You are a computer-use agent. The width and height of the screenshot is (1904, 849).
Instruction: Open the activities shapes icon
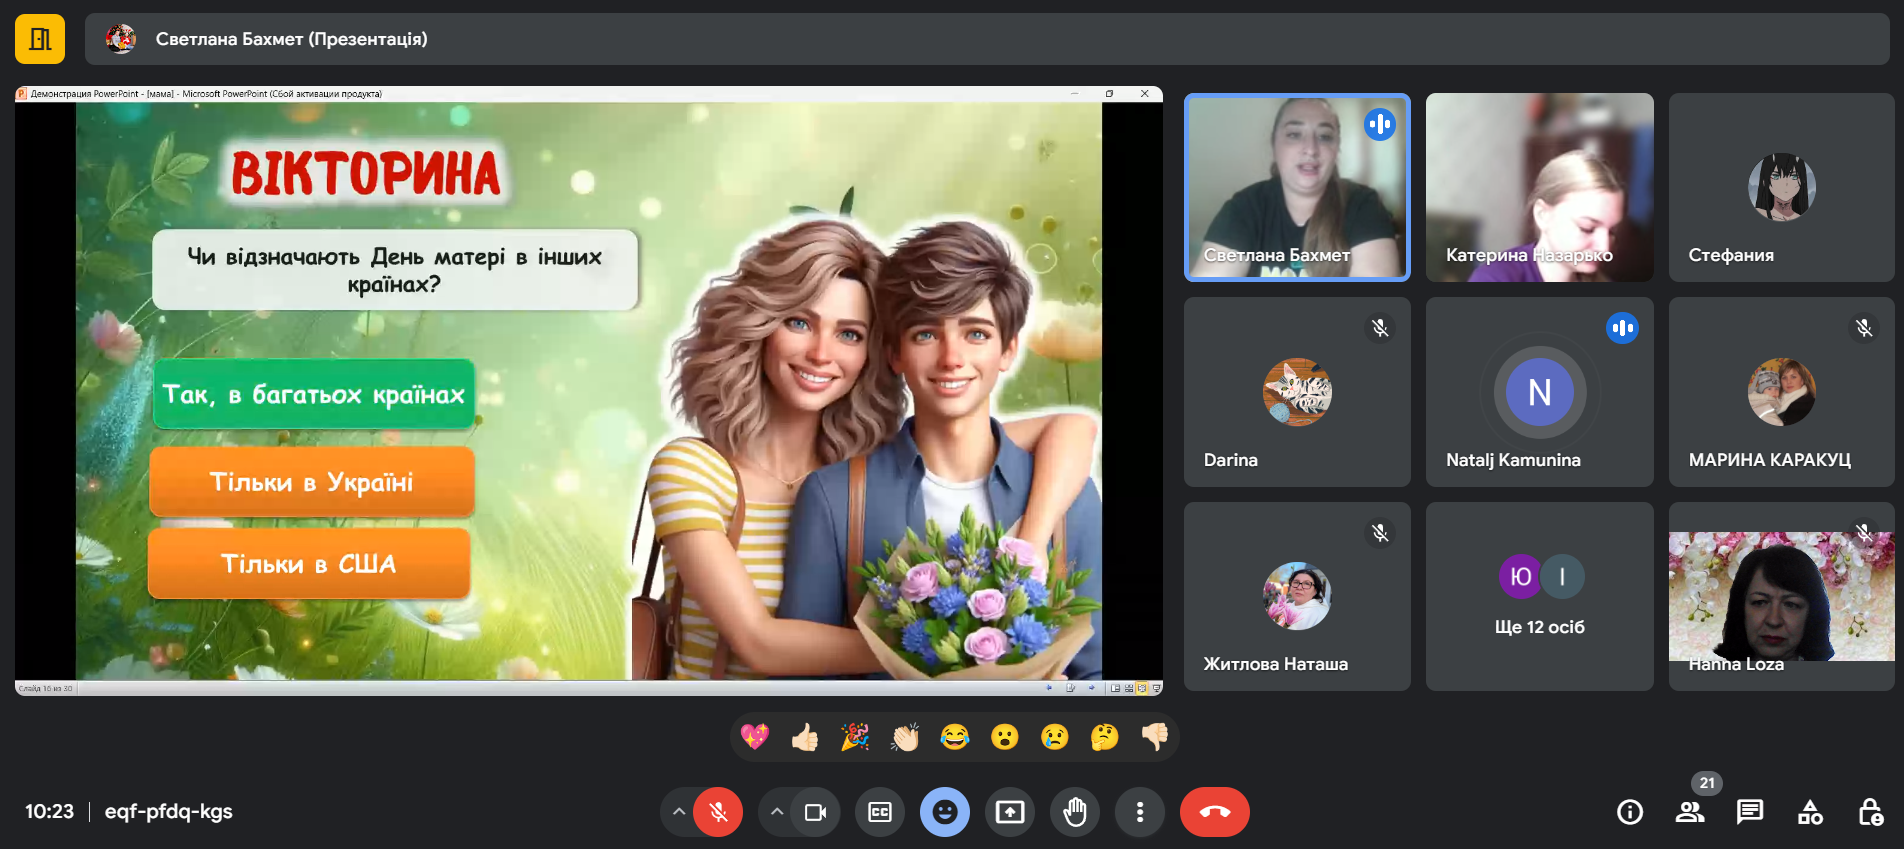[1810, 812]
